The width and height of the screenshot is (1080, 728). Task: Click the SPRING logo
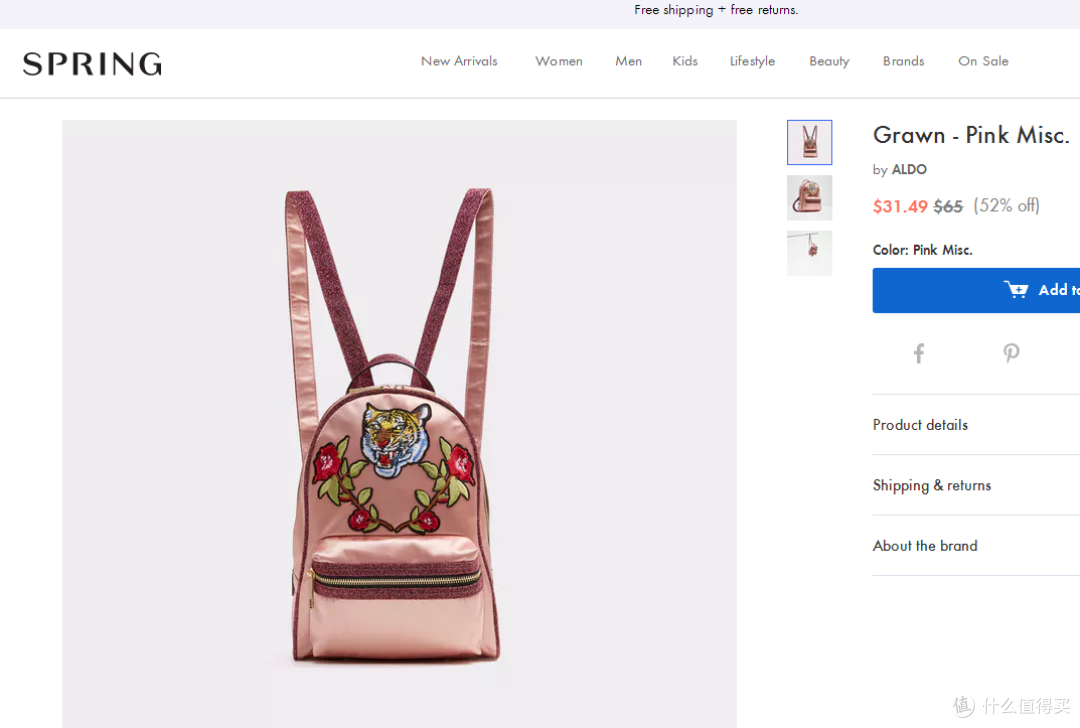tap(92, 64)
